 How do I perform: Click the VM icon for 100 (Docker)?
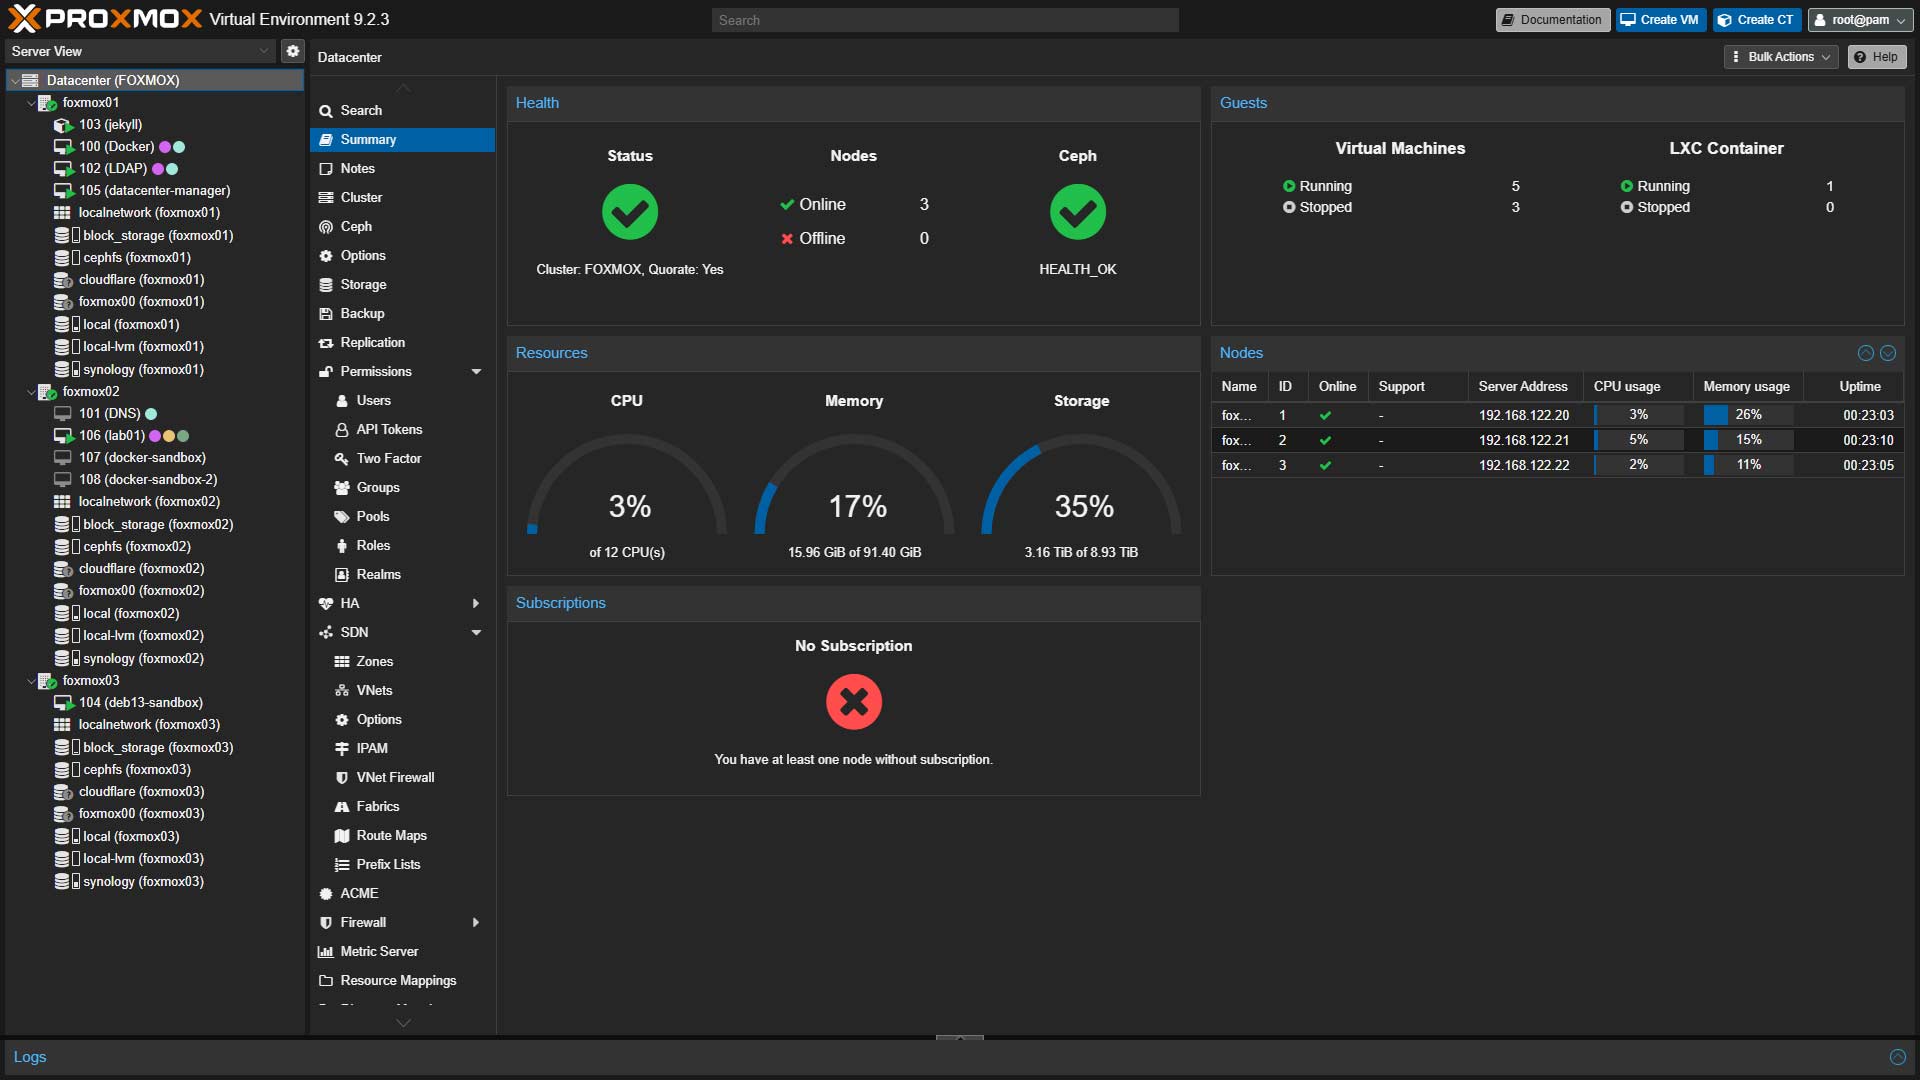63,147
